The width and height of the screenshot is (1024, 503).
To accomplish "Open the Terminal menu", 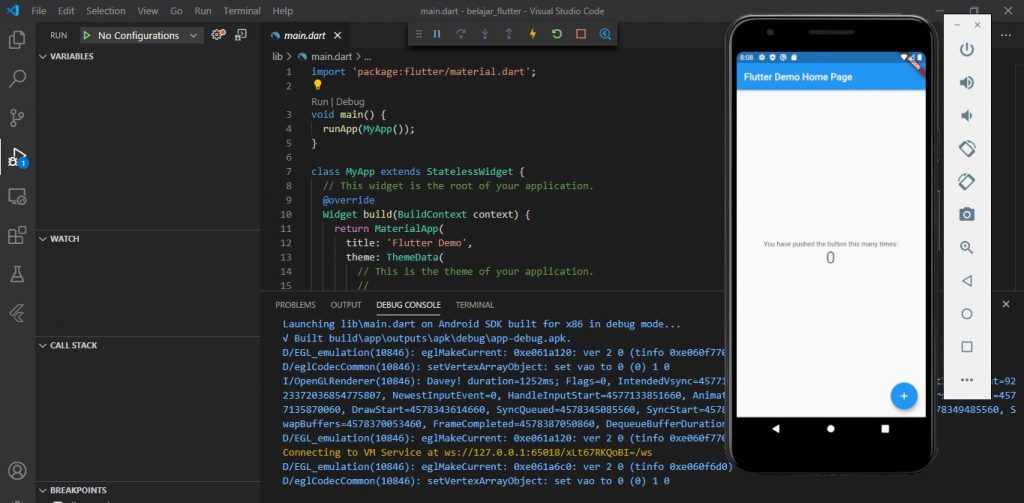I will 242,11.
